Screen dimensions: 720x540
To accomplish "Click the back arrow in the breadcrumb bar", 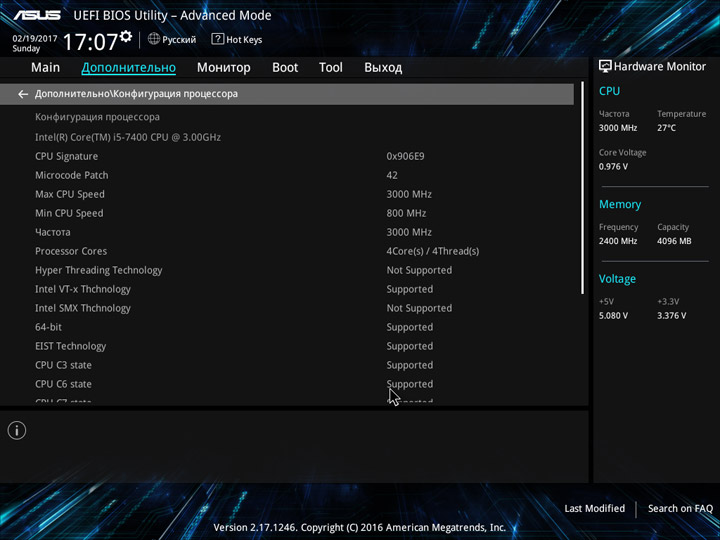I will (x=23, y=94).
